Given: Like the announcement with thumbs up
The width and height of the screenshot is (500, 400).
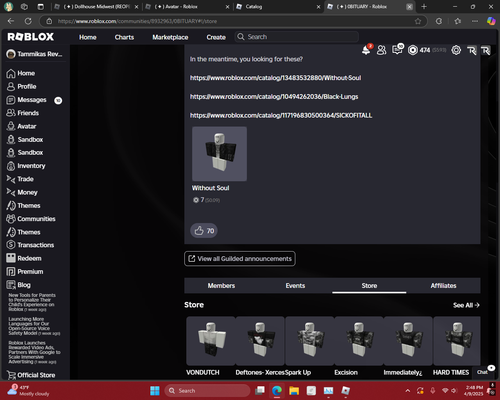Looking at the screenshot, I should 204,231.
